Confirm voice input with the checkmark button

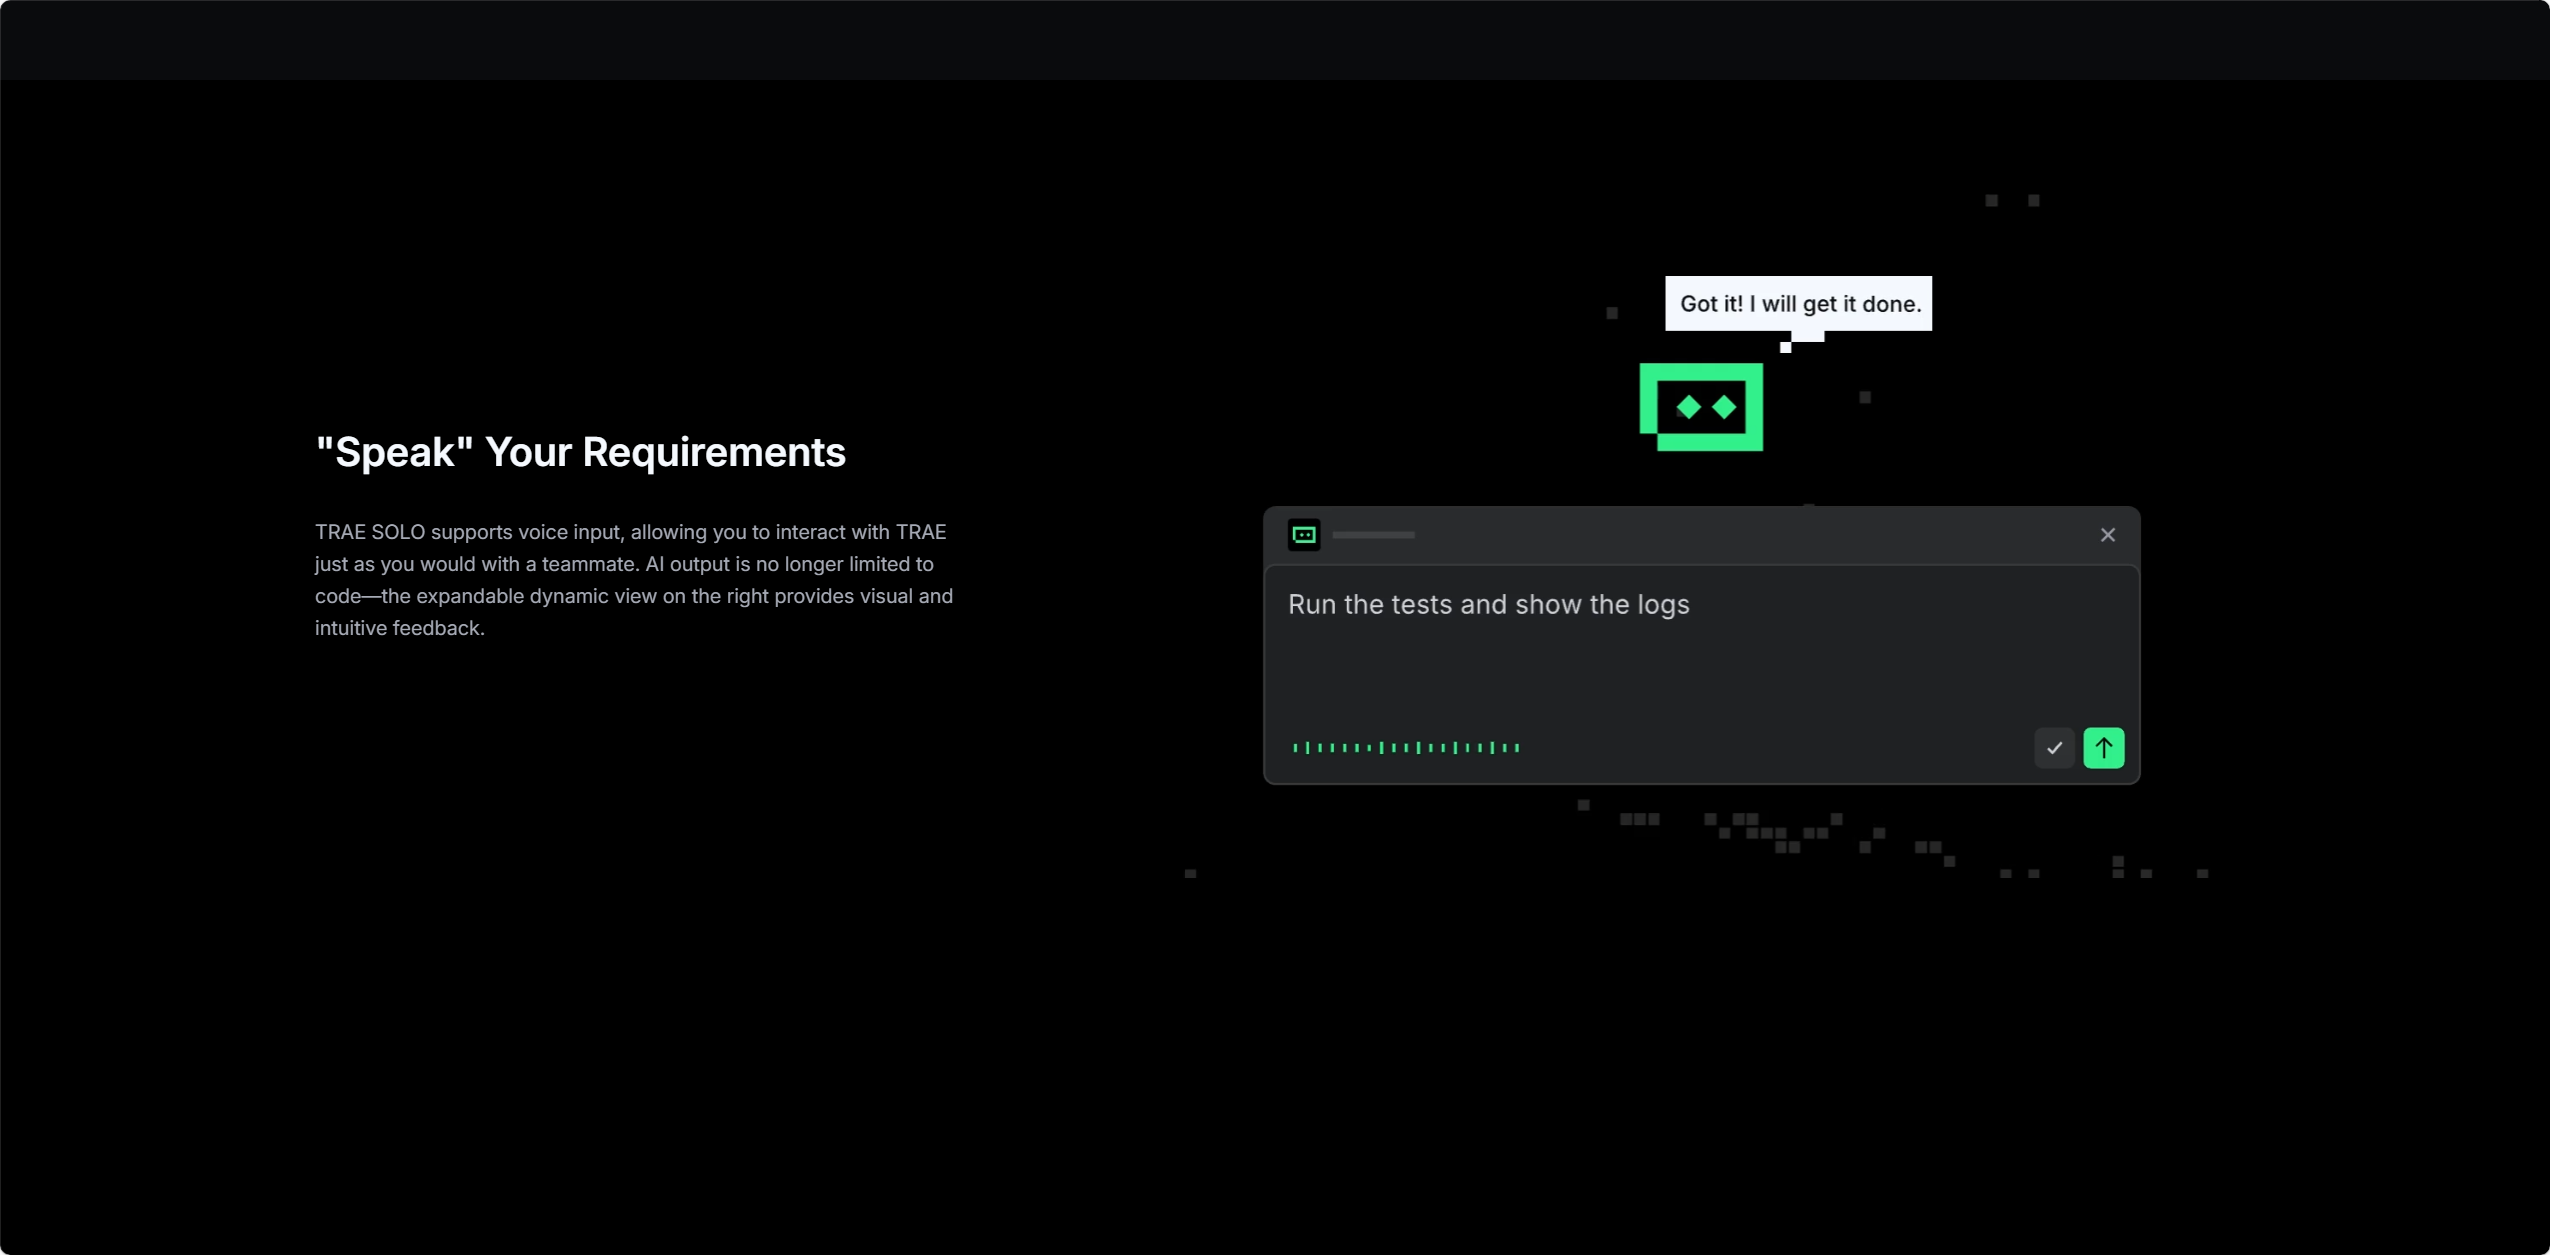(2054, 747)
